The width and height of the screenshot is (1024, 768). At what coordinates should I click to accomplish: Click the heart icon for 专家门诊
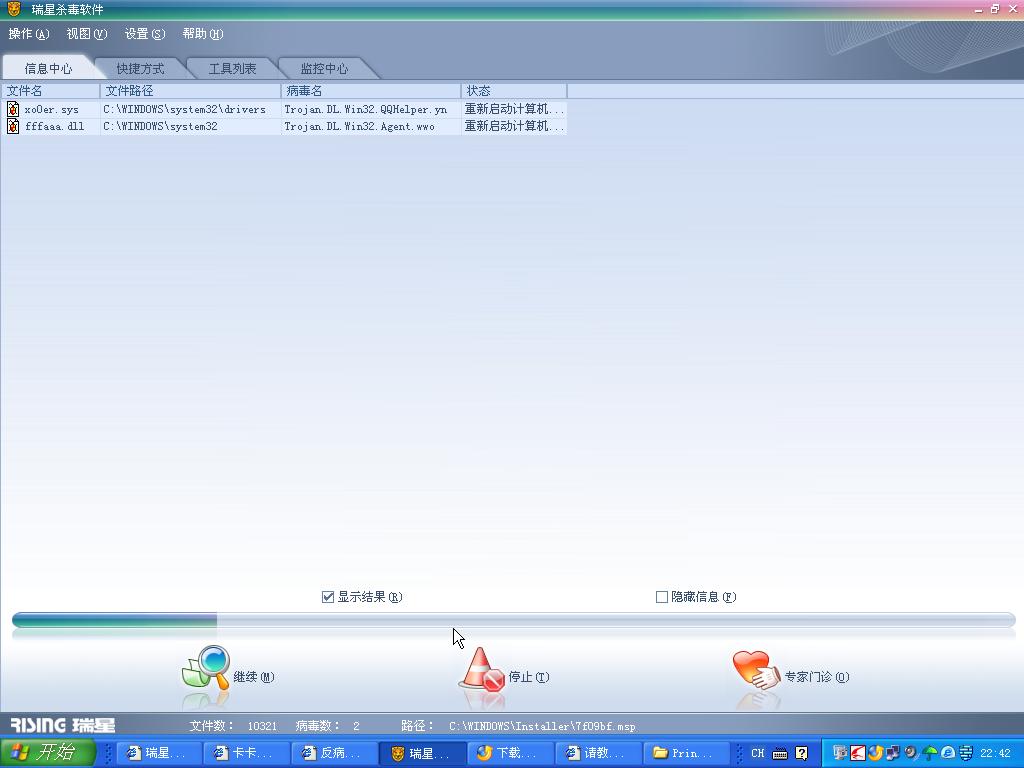pos(756,669)
